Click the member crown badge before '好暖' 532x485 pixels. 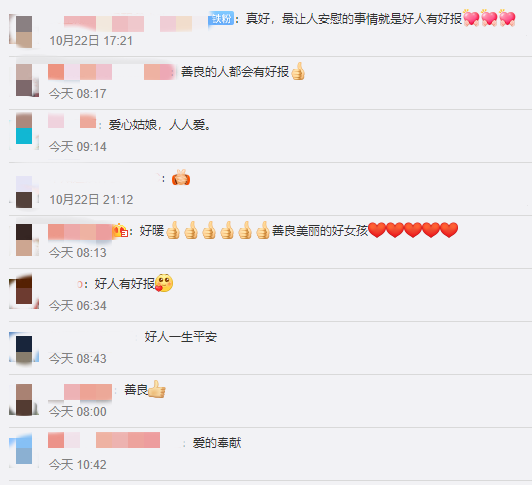click(121, 231)
